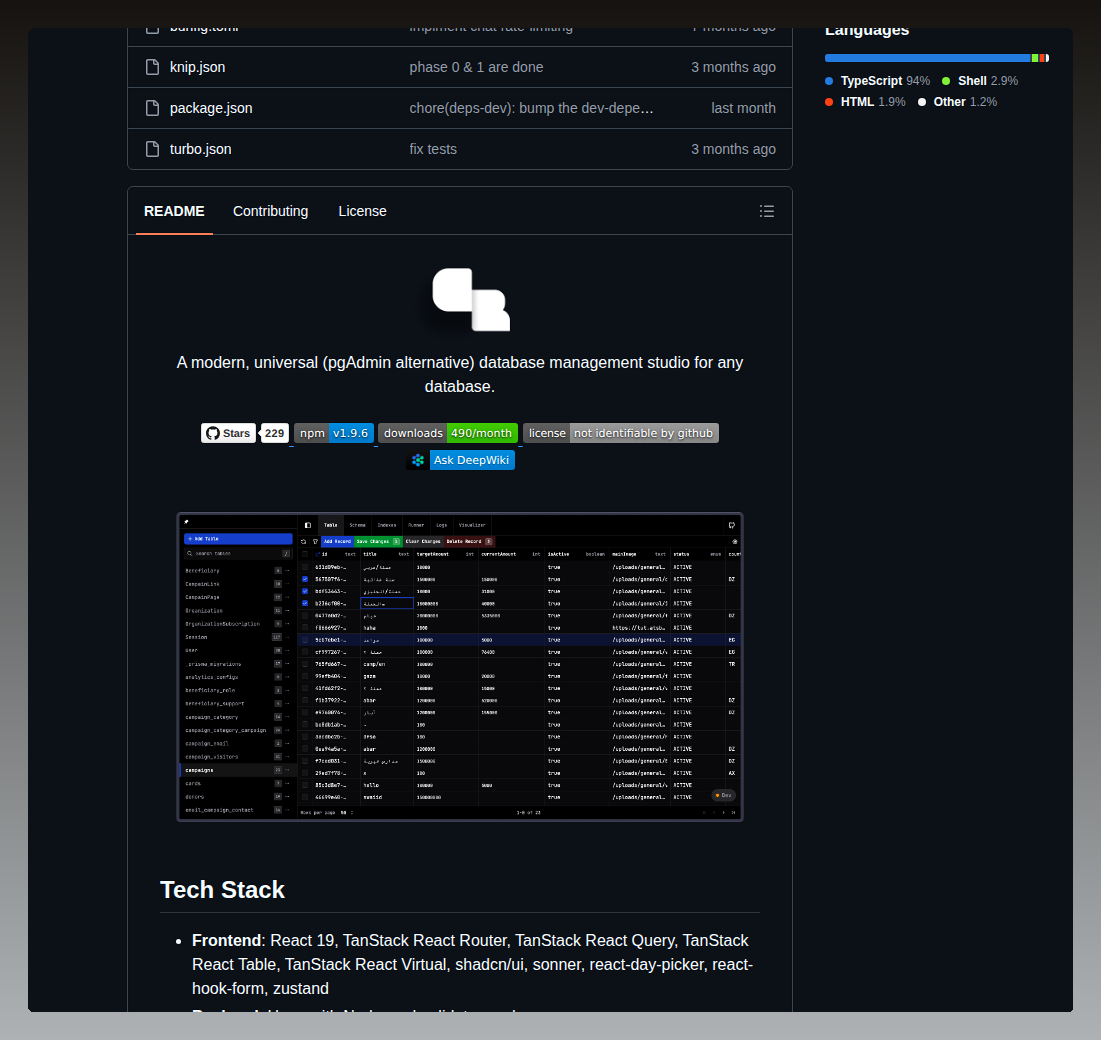Click the turbo.json file icon
This screenshot has height=1040, width=1101.
click(152, 149)
